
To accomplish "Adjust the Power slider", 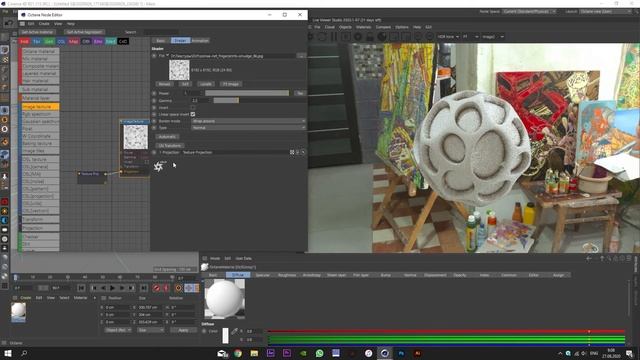I will pos(247,93).
